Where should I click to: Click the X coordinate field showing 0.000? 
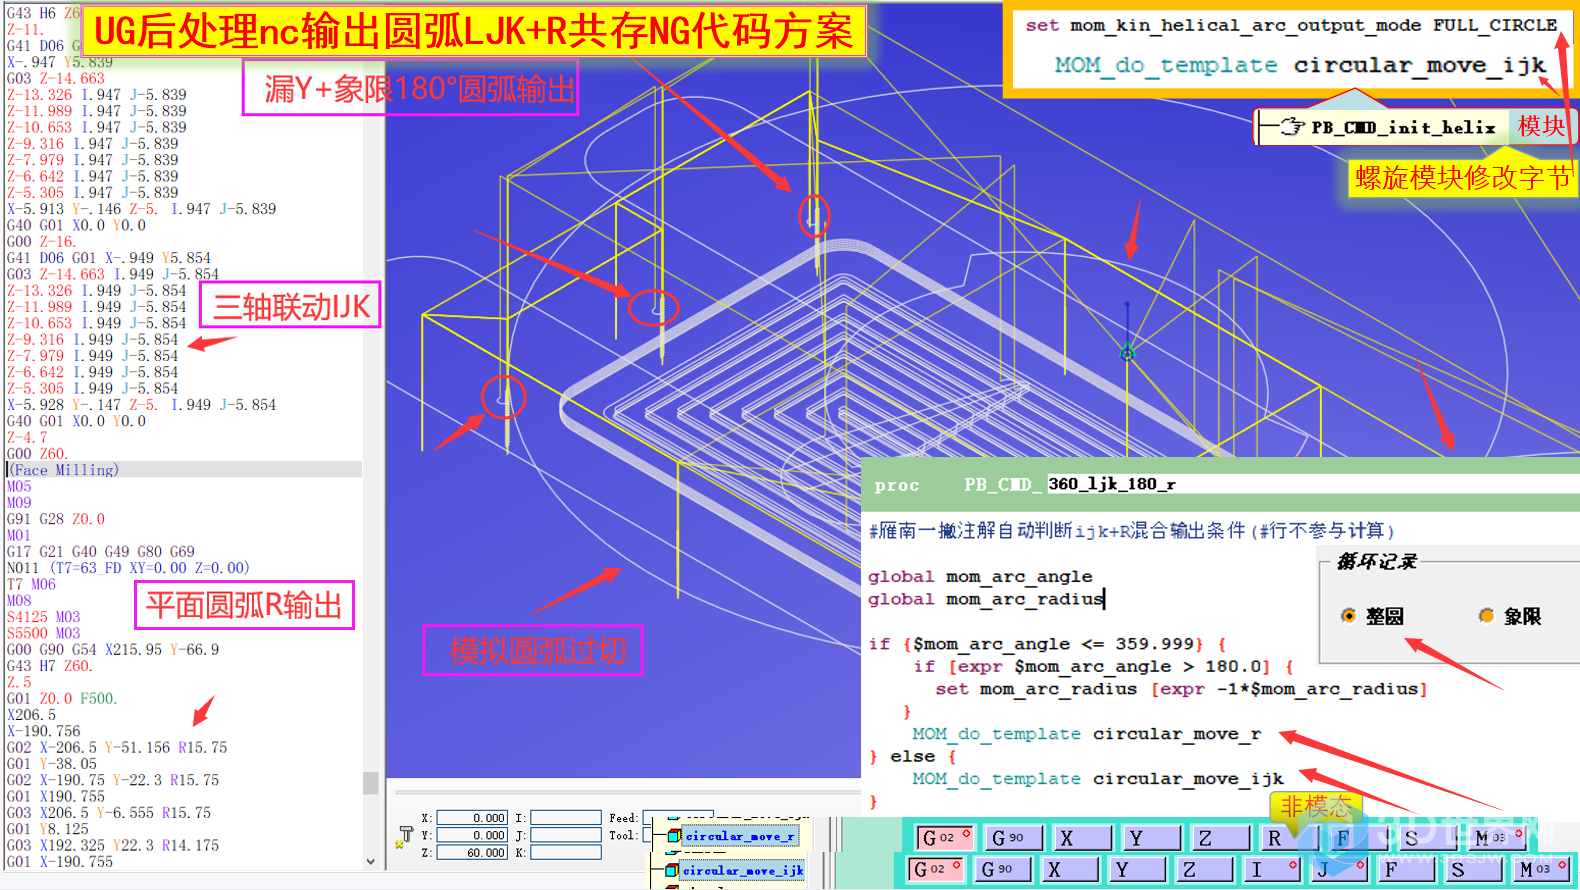[x=472, y=818]
